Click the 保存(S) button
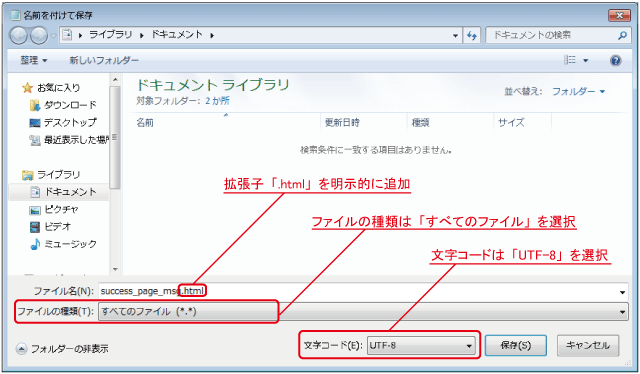The image size is (640, 374). point(516,345)
